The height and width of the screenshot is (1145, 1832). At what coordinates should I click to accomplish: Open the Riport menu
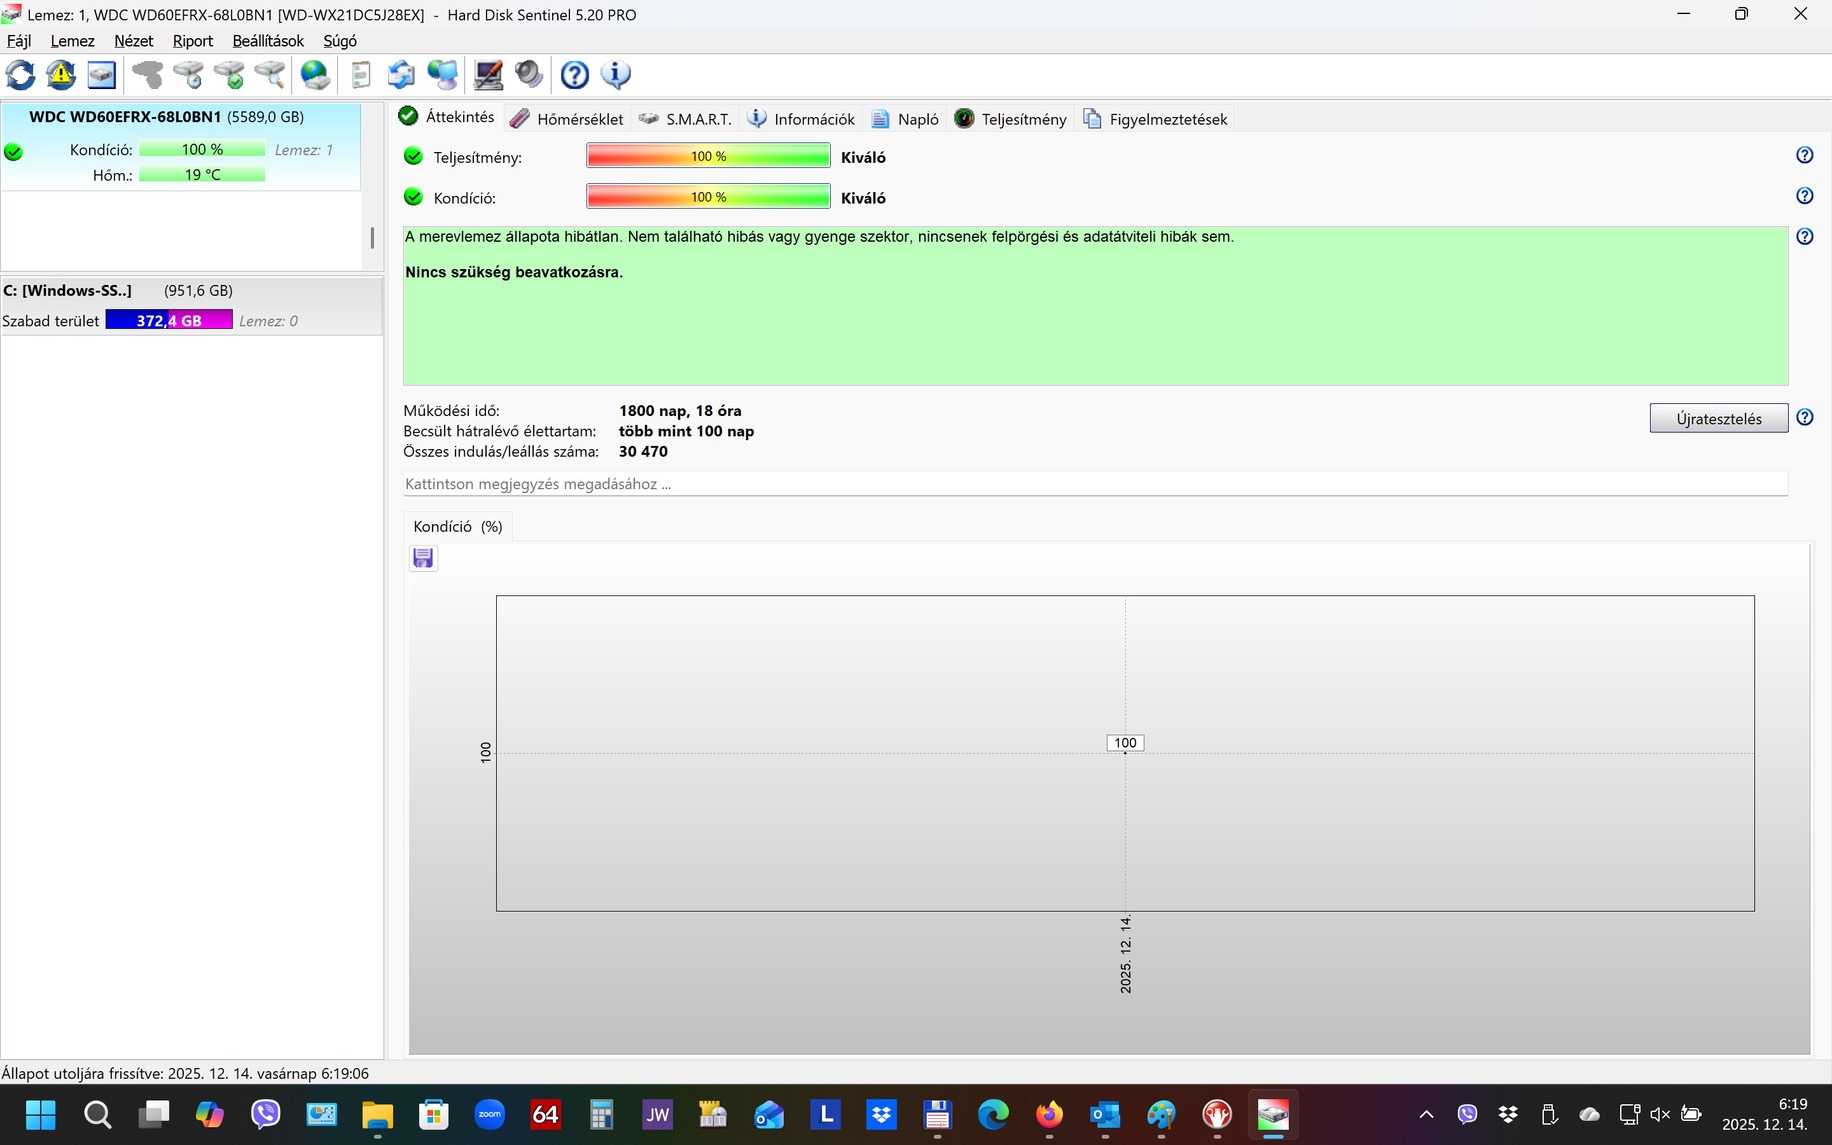(193, 41)
